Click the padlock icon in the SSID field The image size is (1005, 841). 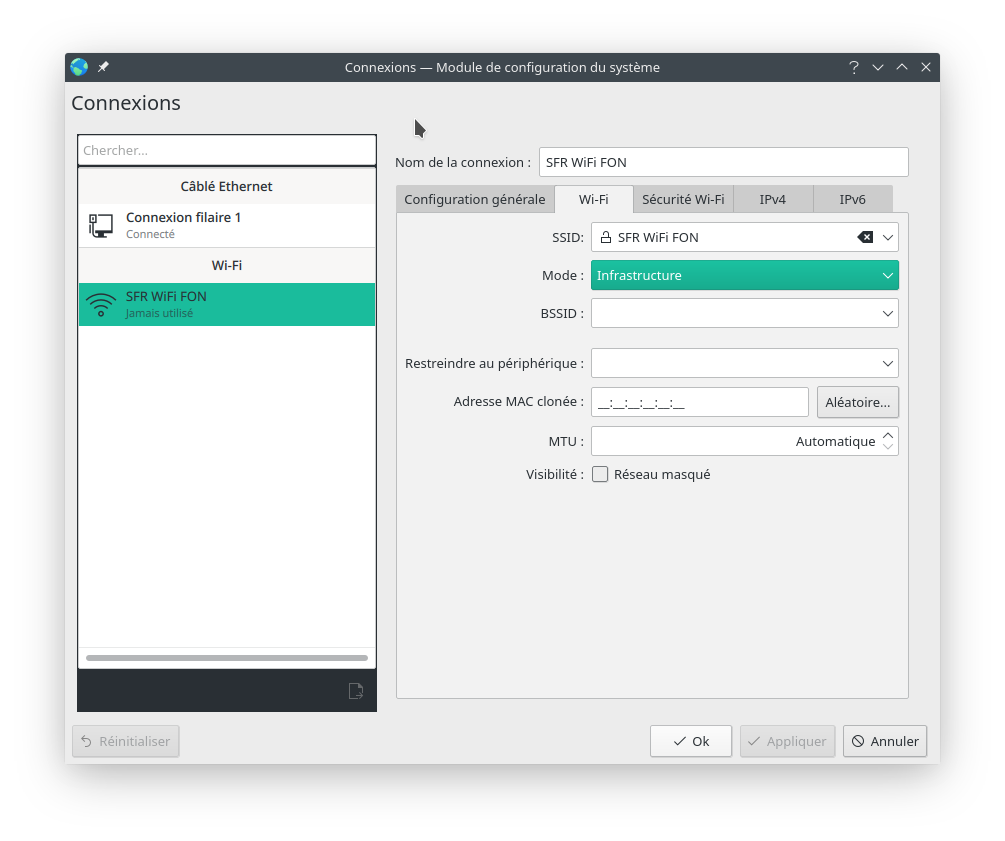tap(605, 237)
